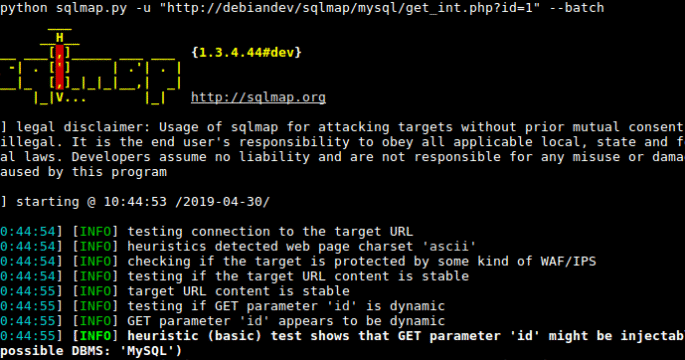The width and height of the screenshot is (685, 360).
Task: Click the "possible DBMS: 'MySQL'" text
Action: (91, 350)
